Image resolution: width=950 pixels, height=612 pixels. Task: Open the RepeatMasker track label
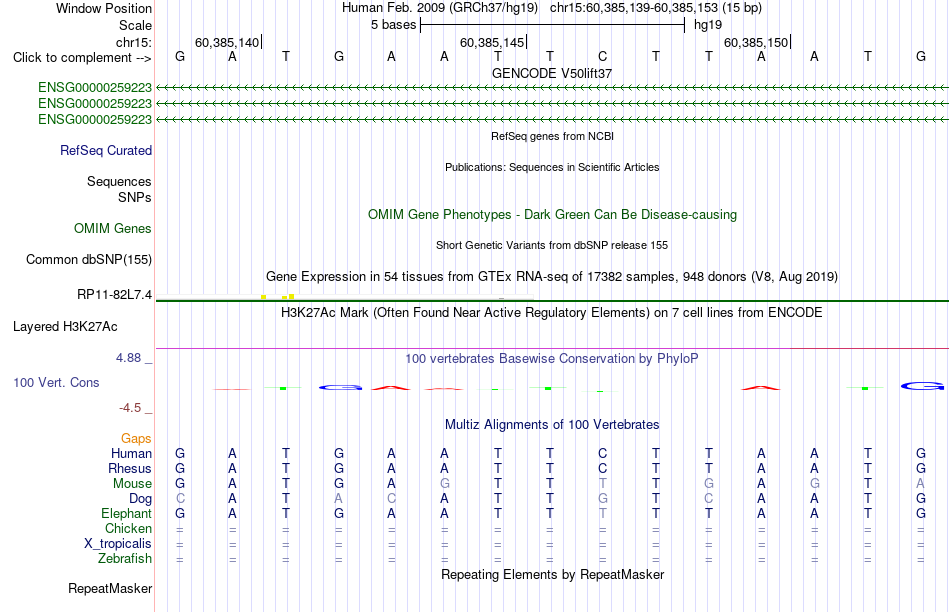110,588
